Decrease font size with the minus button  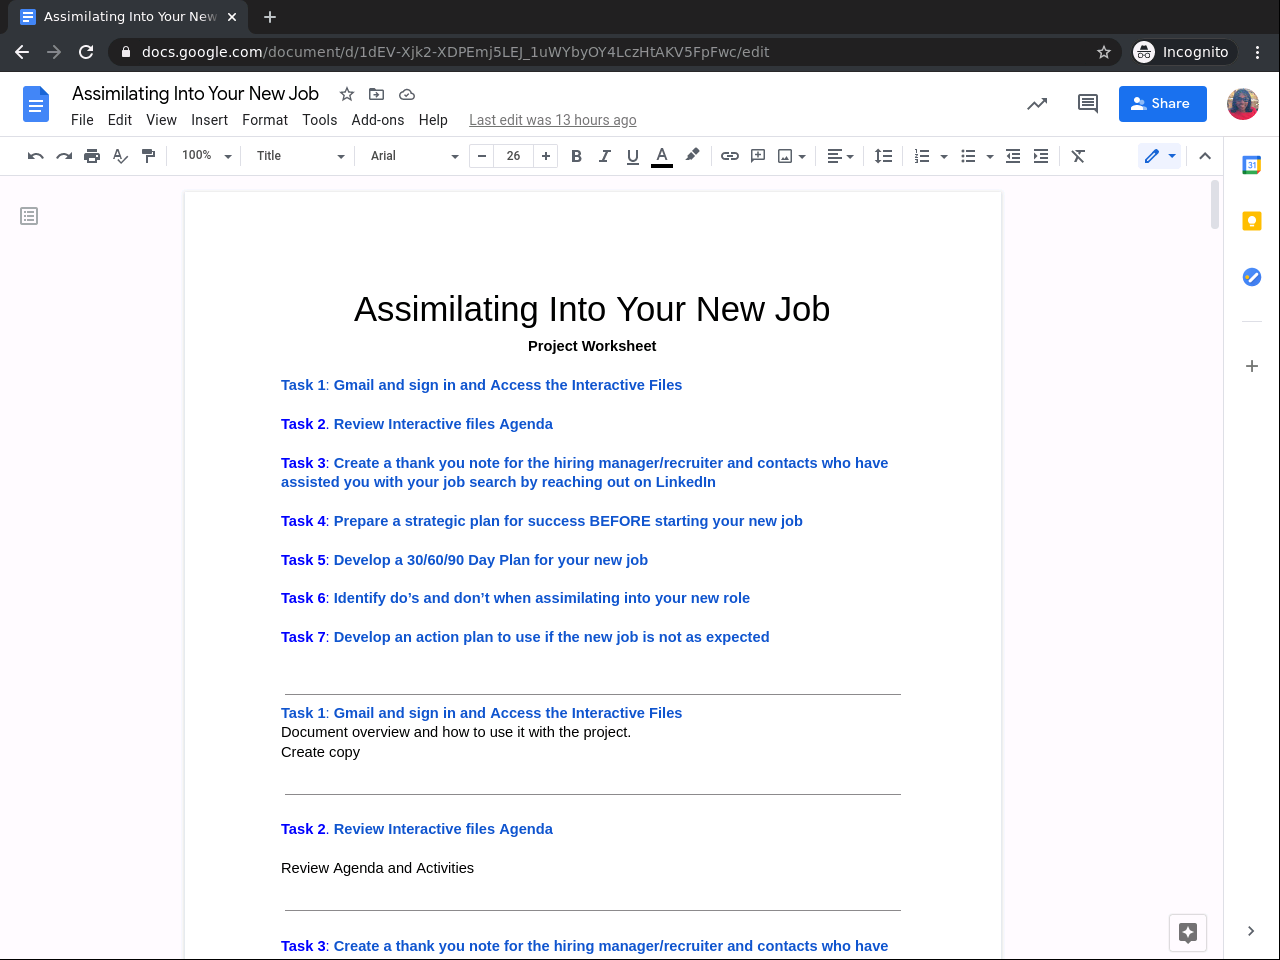click(482, 156)
